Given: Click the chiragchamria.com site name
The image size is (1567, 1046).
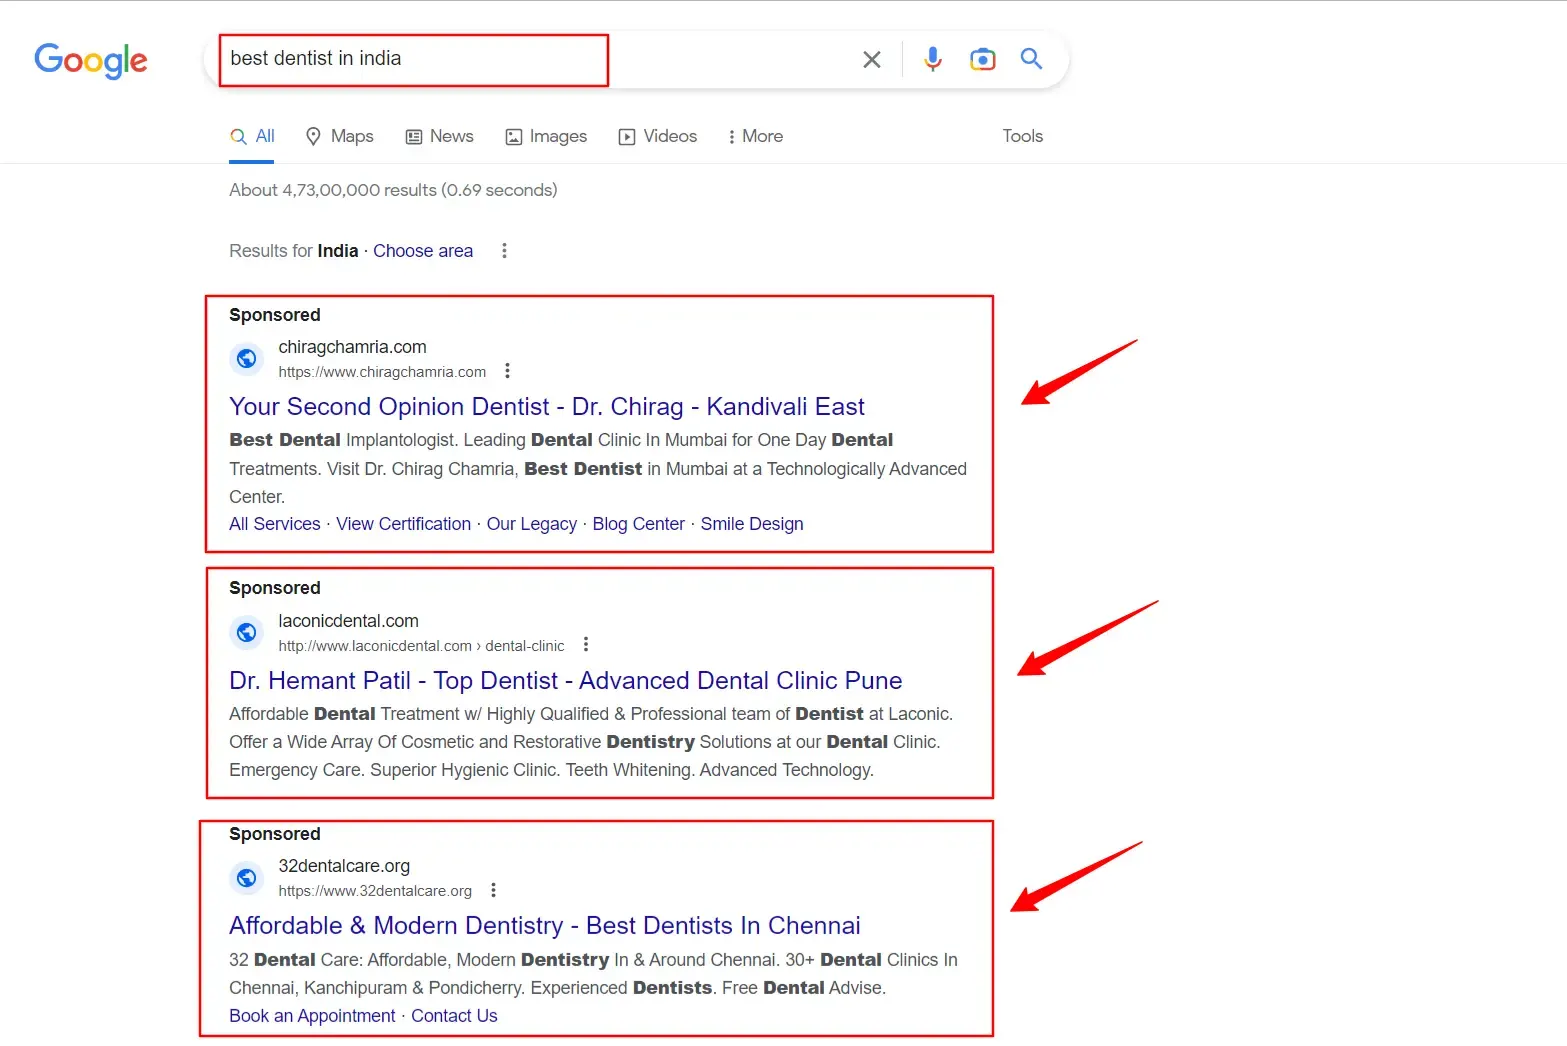Looking at the screenshot, I should click(x=352, y=347).
